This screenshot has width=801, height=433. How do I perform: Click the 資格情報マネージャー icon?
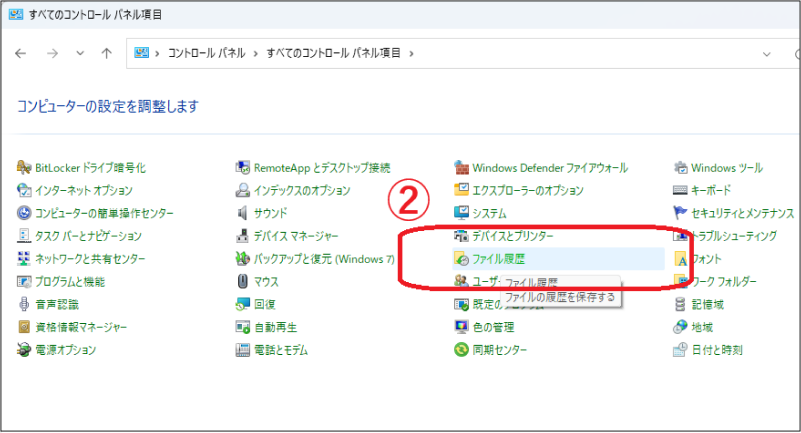click(x=24, y=327)
